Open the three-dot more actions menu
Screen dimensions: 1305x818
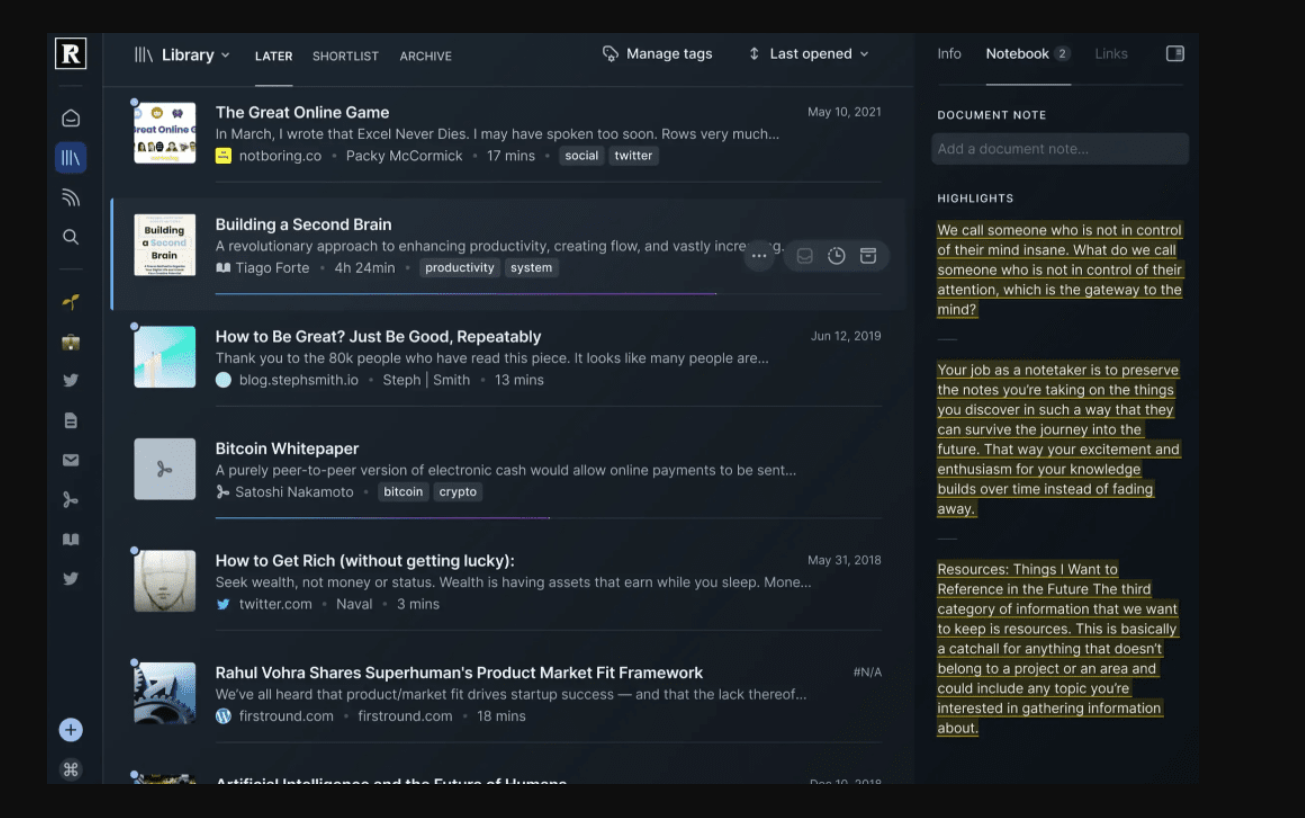coord(759,256)
